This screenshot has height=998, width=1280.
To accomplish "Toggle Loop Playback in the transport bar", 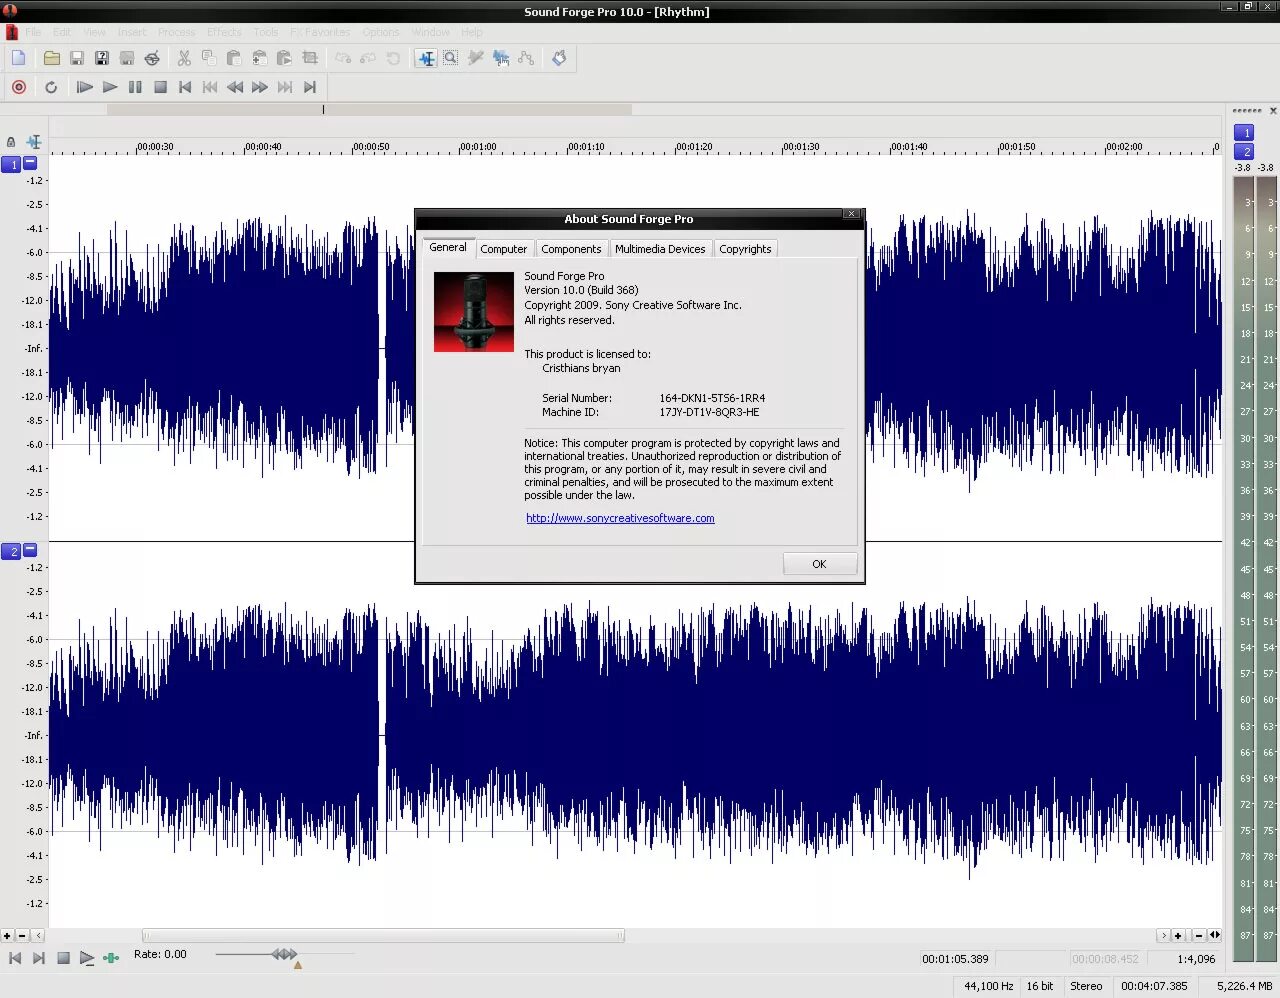I will click(51, 87).
